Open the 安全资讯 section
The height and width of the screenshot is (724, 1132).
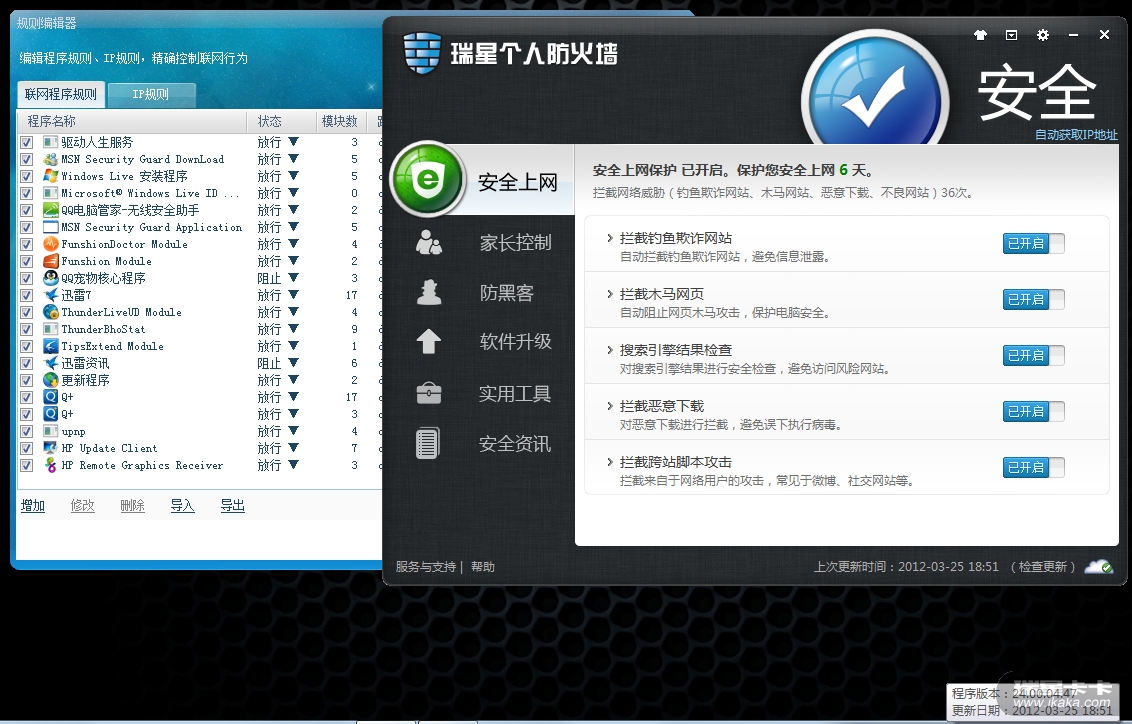[515, 443]
